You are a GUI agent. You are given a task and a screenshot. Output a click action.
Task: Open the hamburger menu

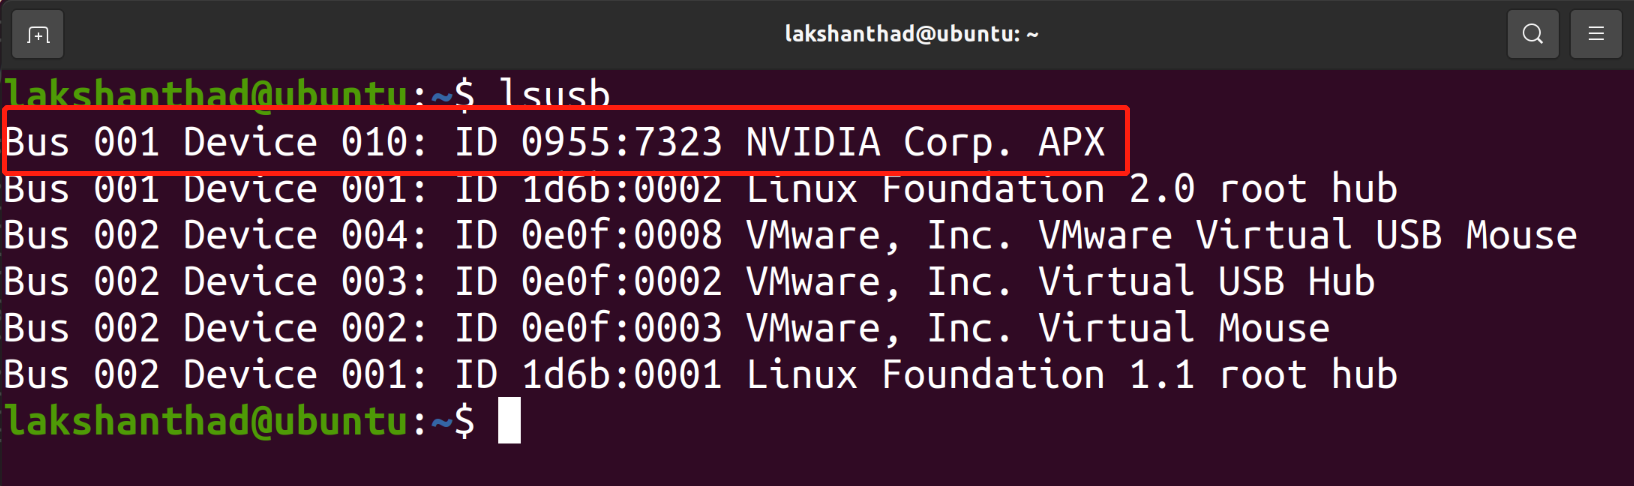click(1596, 34)
